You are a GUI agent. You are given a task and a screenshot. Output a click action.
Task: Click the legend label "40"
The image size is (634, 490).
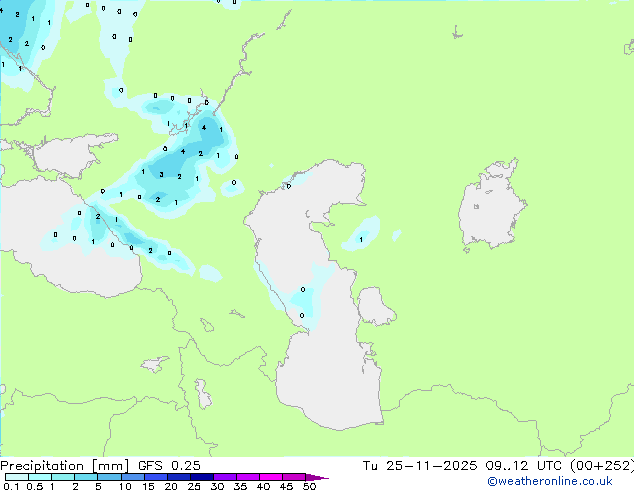(x=263, y=486)
